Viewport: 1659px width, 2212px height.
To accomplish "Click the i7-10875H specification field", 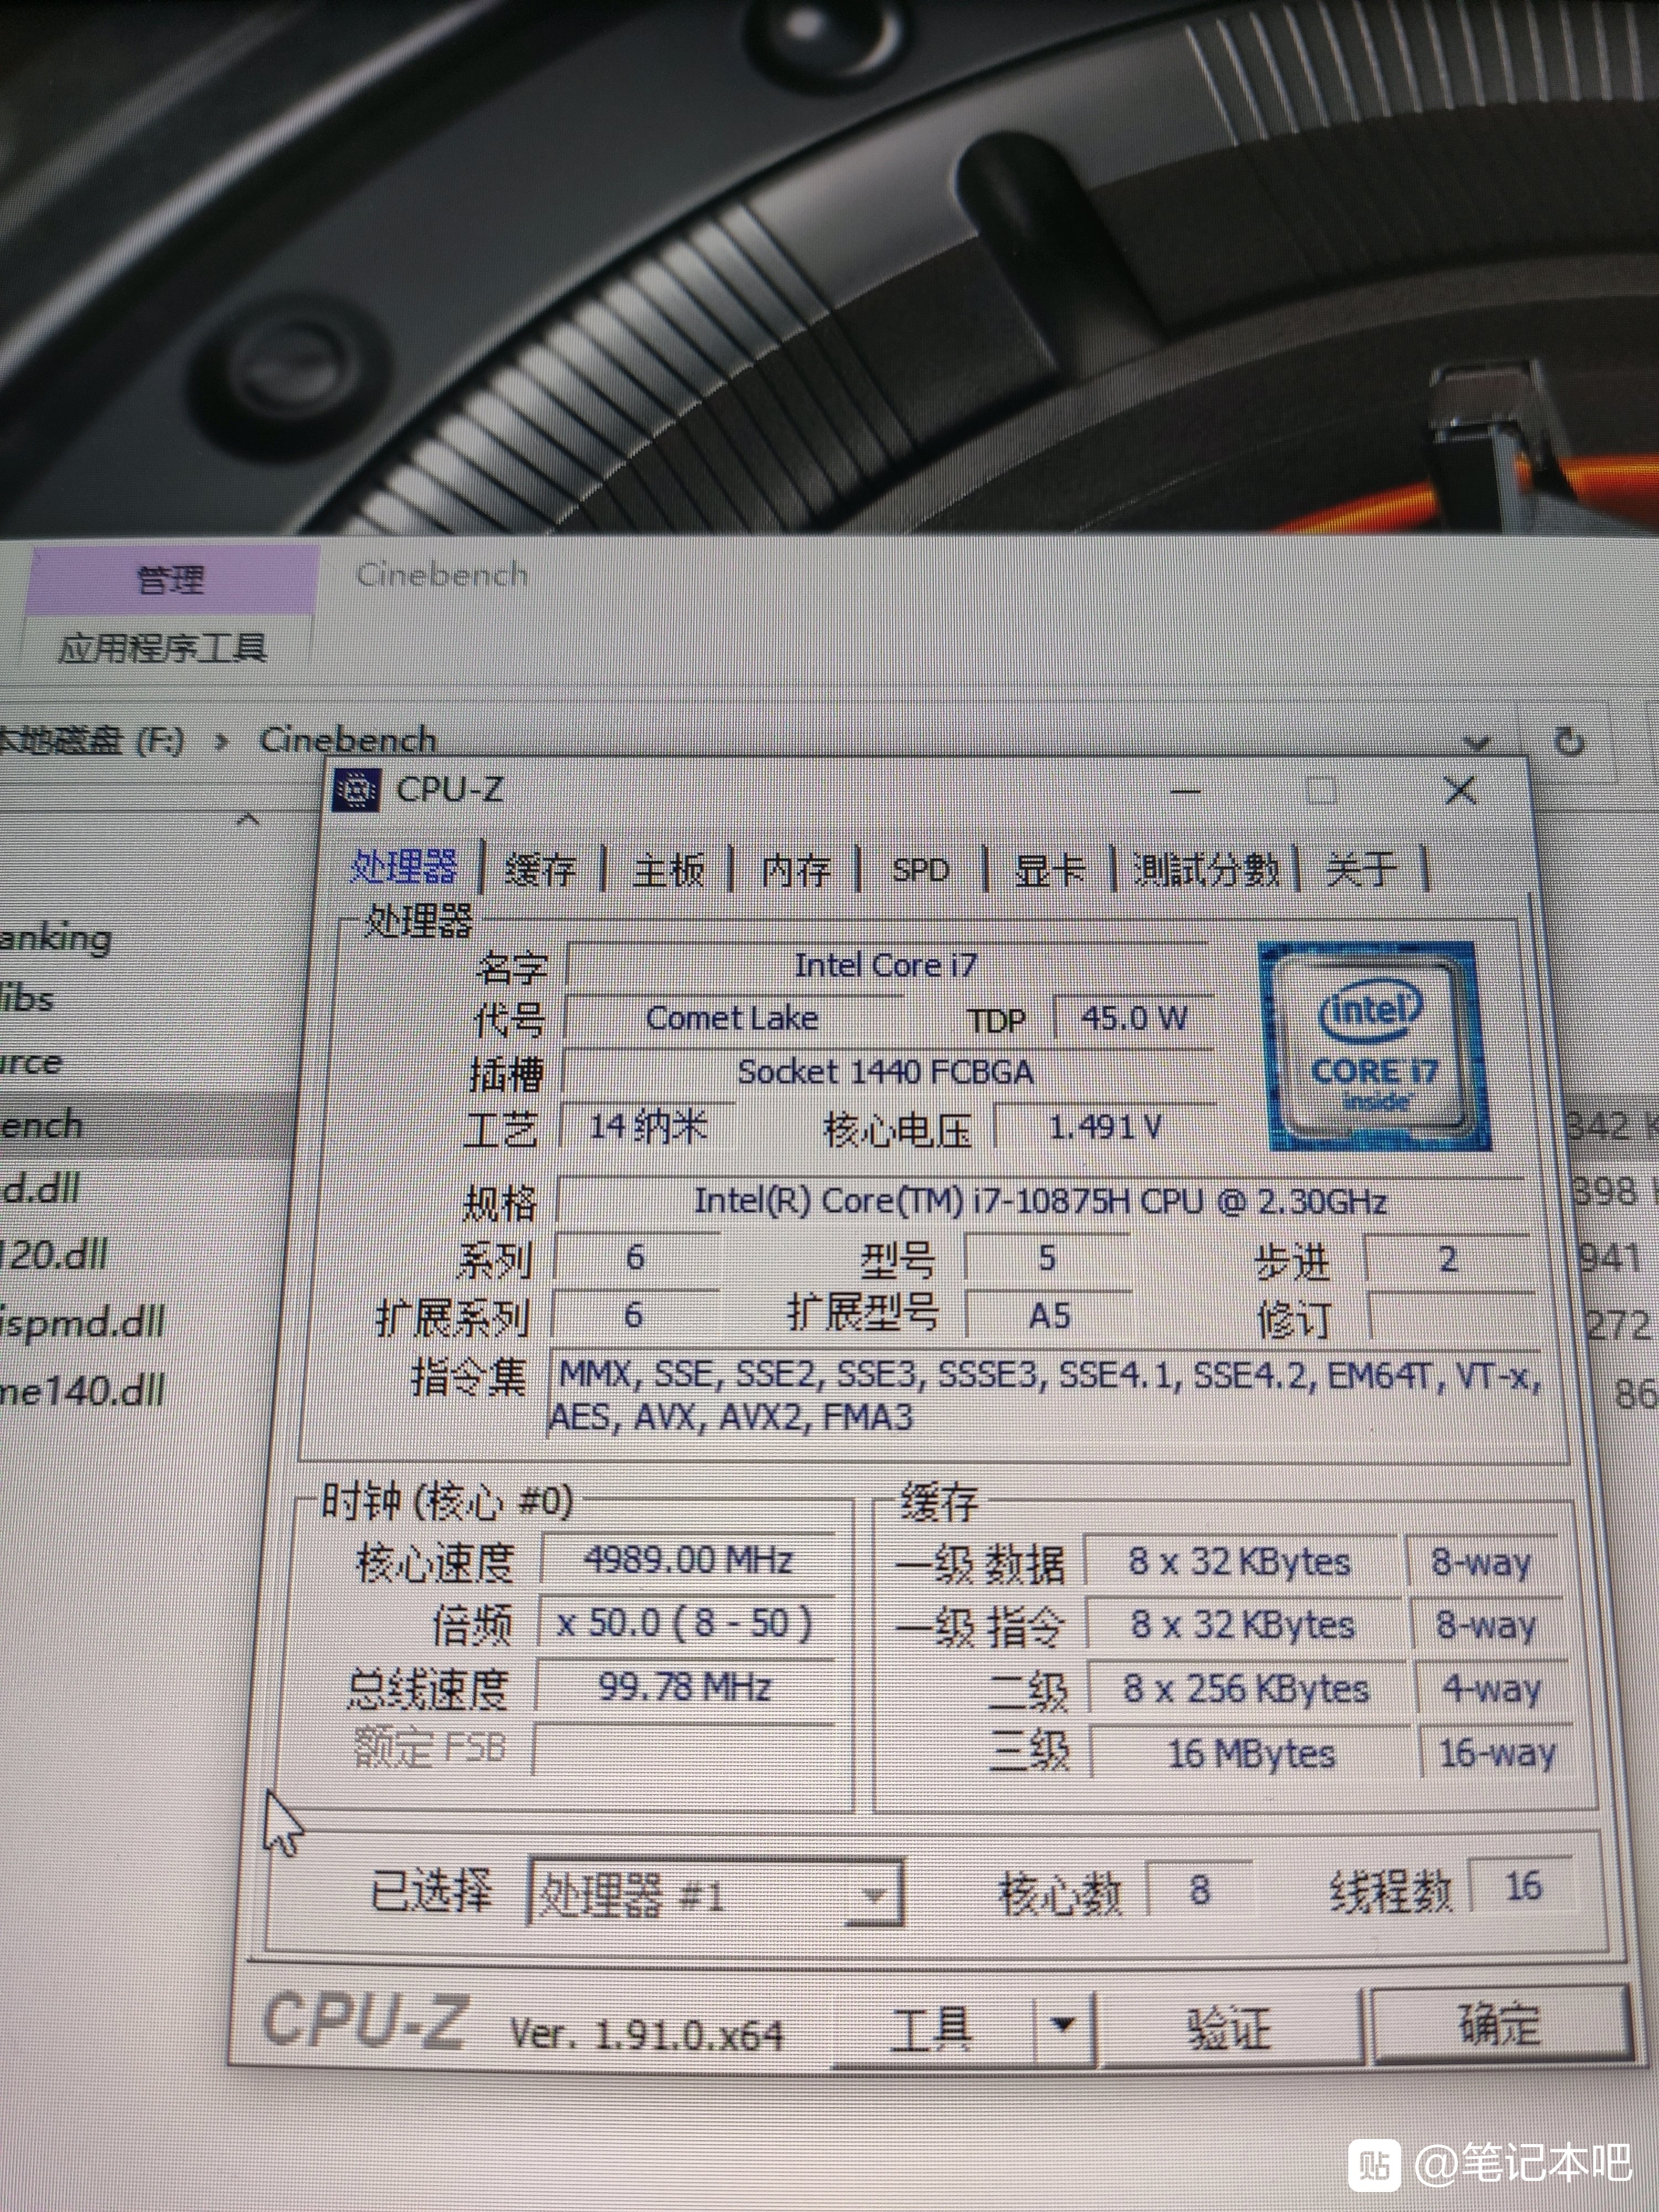I will coord(1040,1200).
